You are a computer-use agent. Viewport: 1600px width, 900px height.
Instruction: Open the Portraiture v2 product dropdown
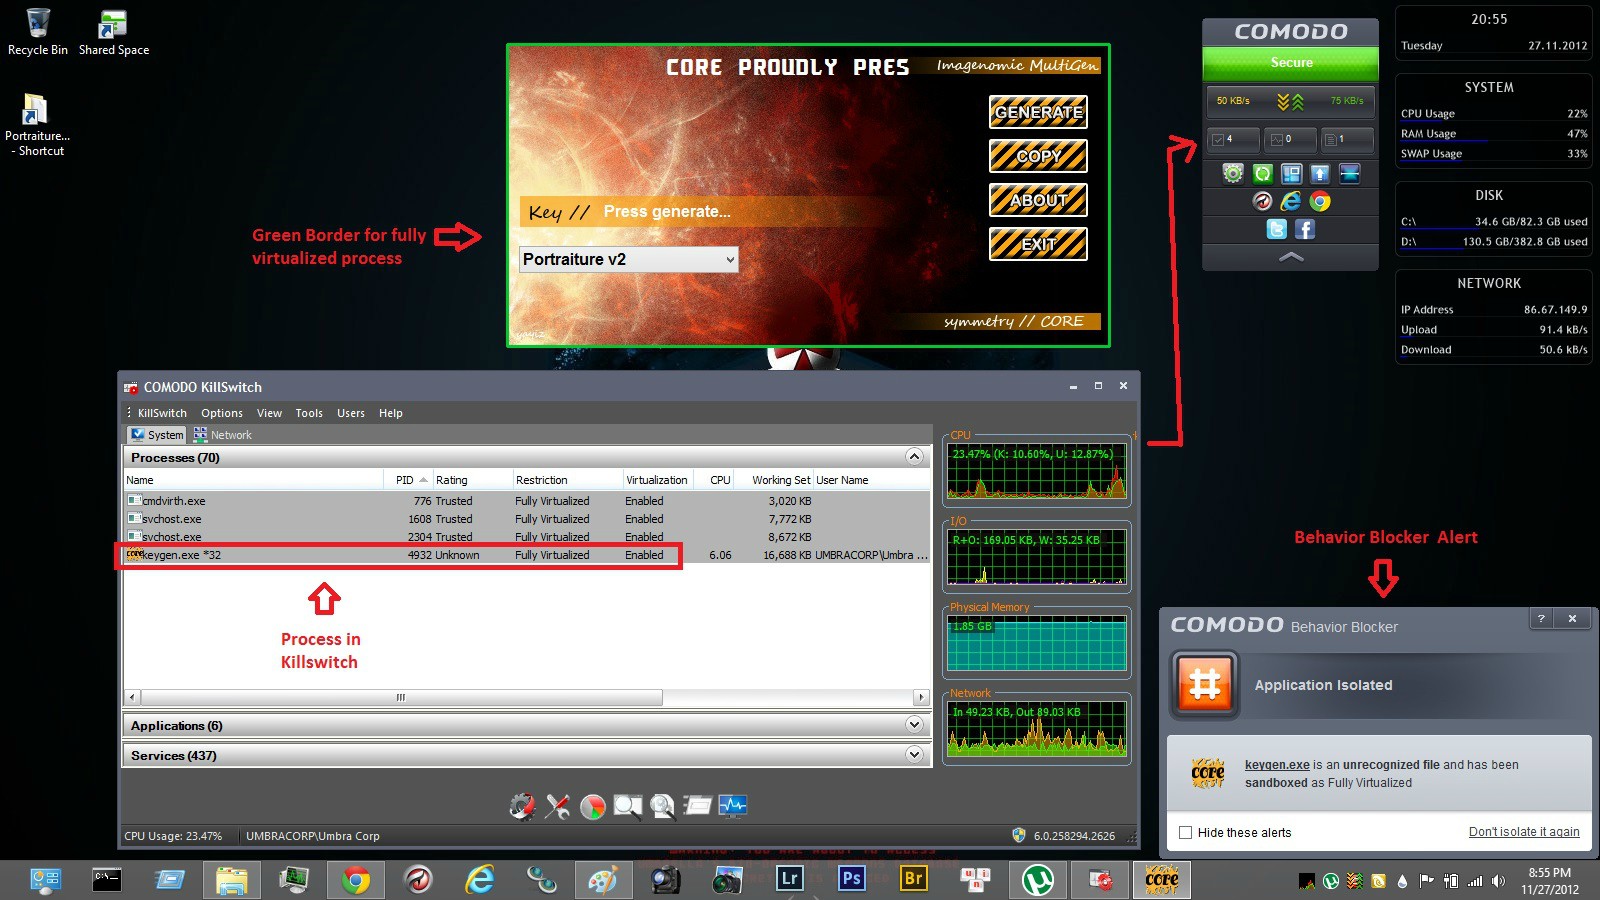coord(629,260)
